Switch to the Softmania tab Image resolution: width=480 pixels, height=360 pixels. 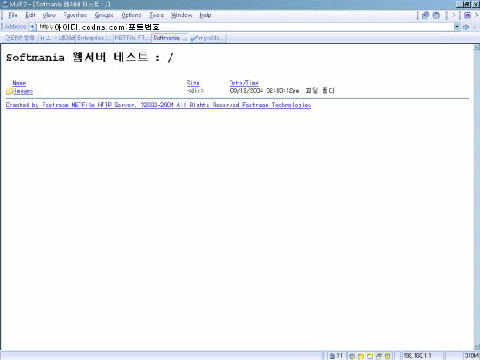(170, 38)
